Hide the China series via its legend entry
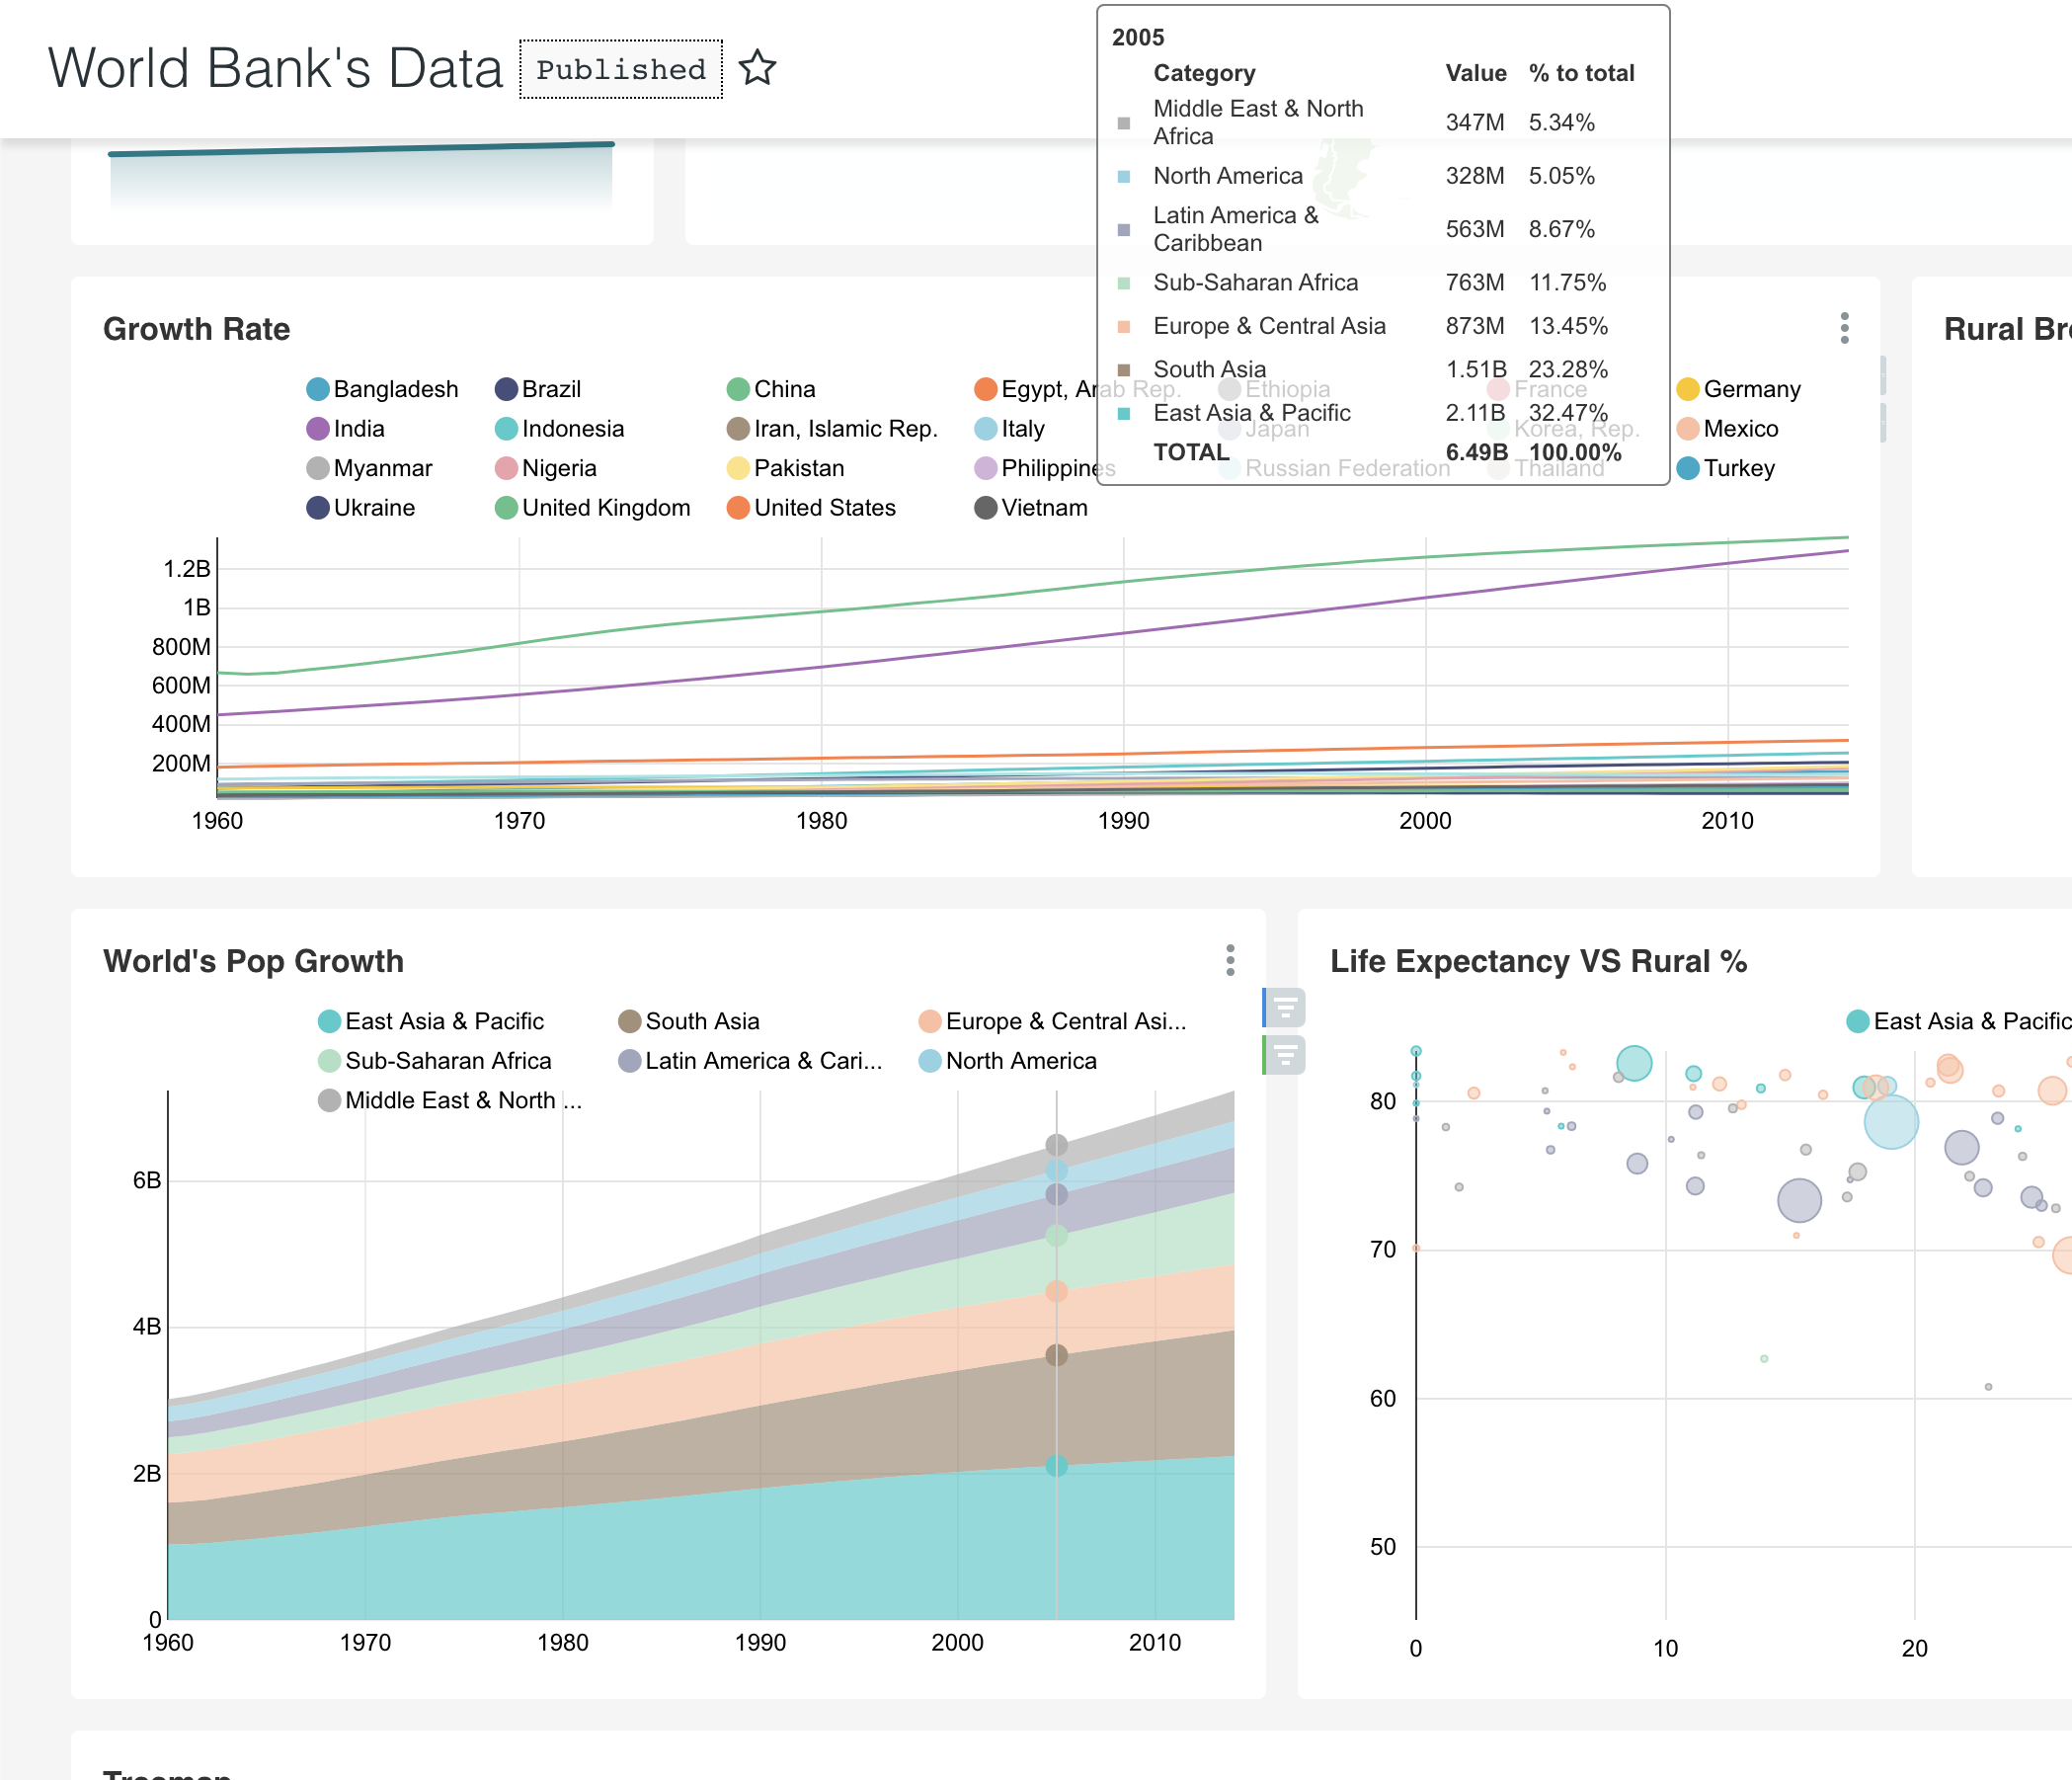Viewport: 2072px width, 1780px height. click(737, 389)
